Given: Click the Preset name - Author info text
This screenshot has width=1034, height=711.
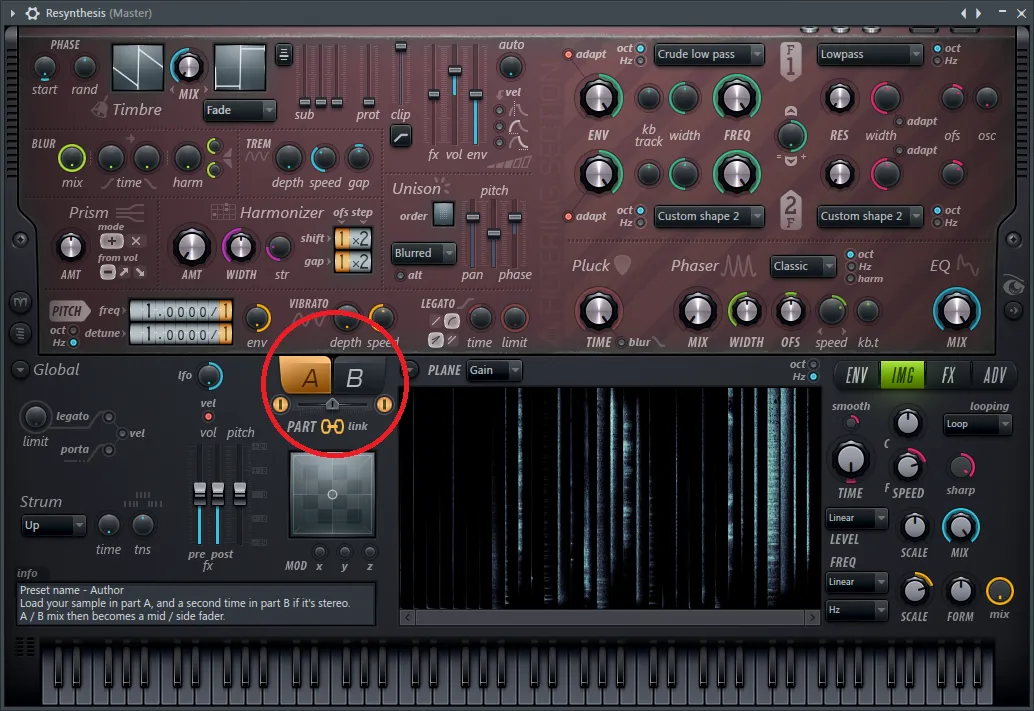Looking at the screenshot, I should pos(71,590).
